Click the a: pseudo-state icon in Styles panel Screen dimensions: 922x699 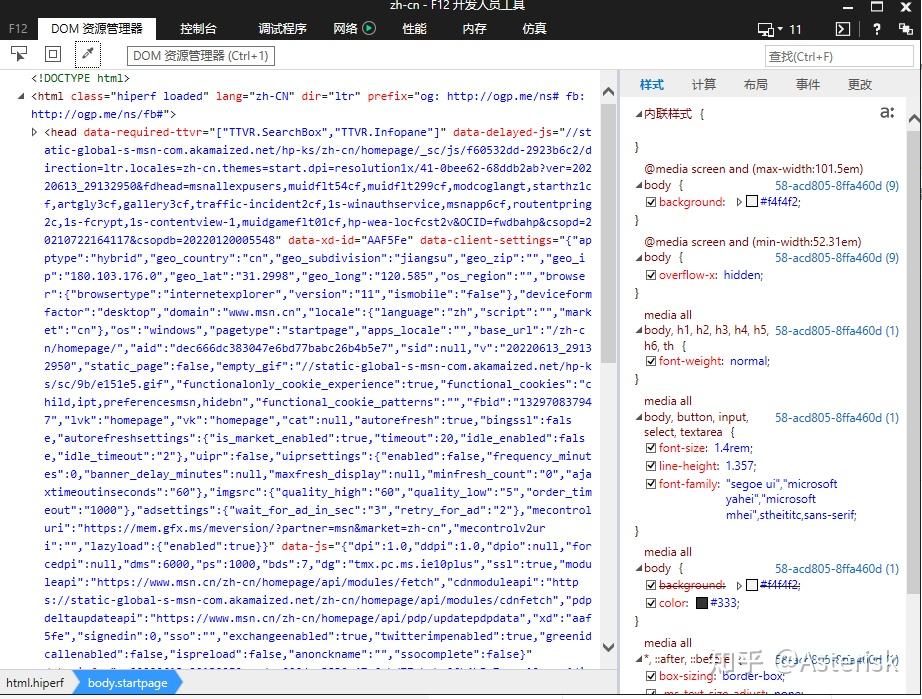(x=886, y=113)
